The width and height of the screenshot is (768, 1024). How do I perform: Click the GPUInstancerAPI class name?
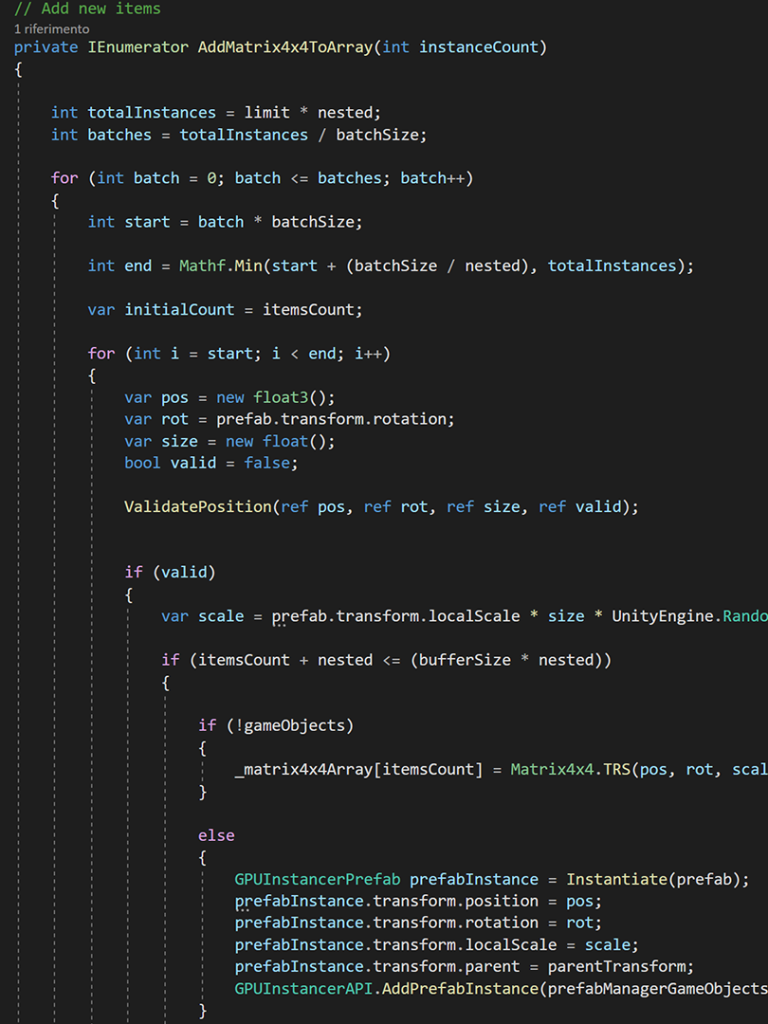click(x=304, y=989)
